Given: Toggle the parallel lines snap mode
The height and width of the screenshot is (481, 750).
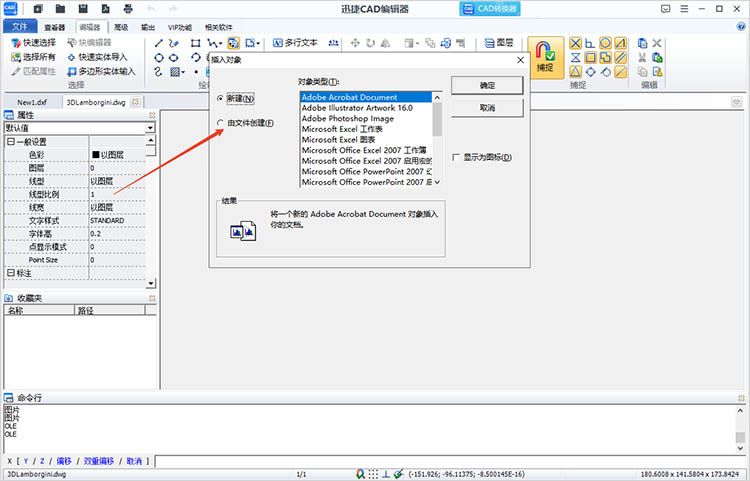Looking at the screenshot, I should pos(620,58).
